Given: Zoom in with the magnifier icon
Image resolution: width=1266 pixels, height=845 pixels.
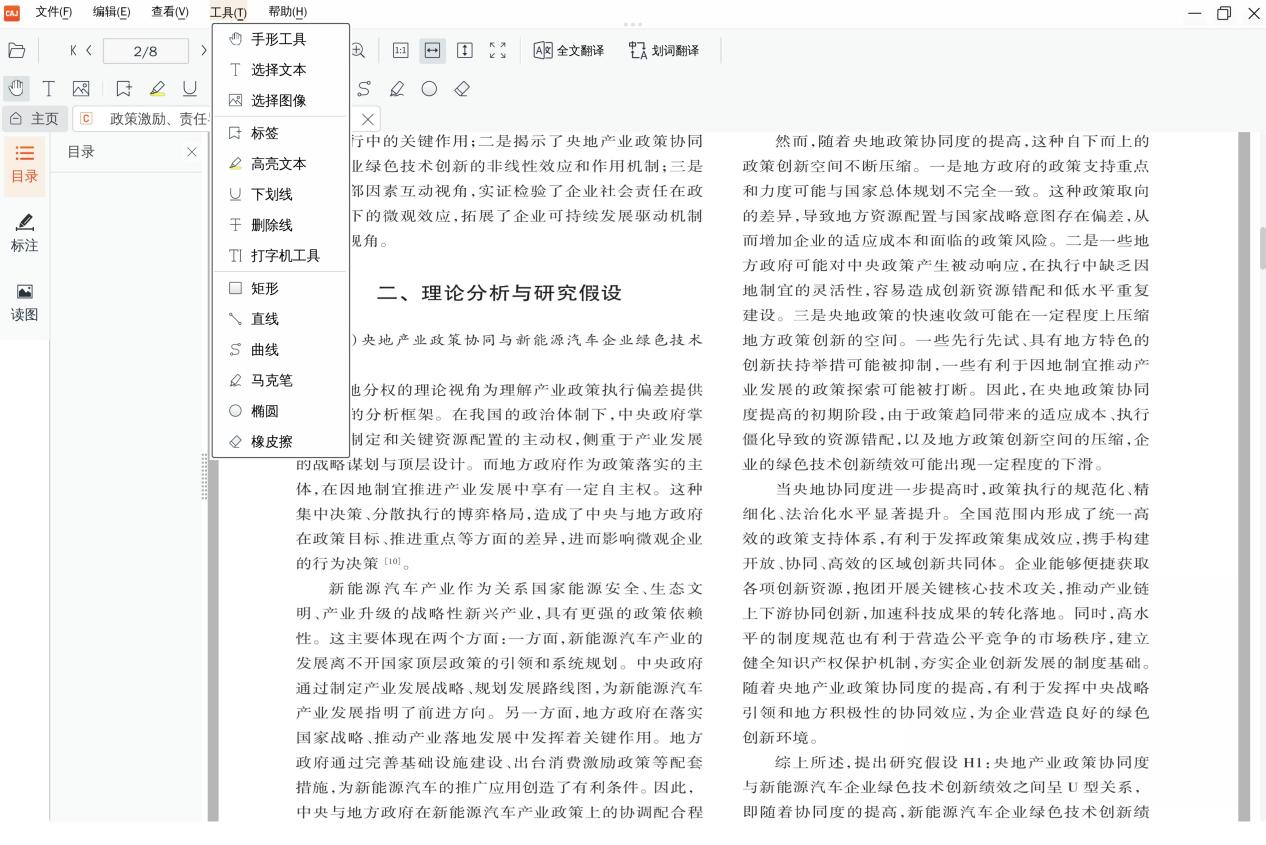Looking at the screenshot, I should click(x=357, y=51).
